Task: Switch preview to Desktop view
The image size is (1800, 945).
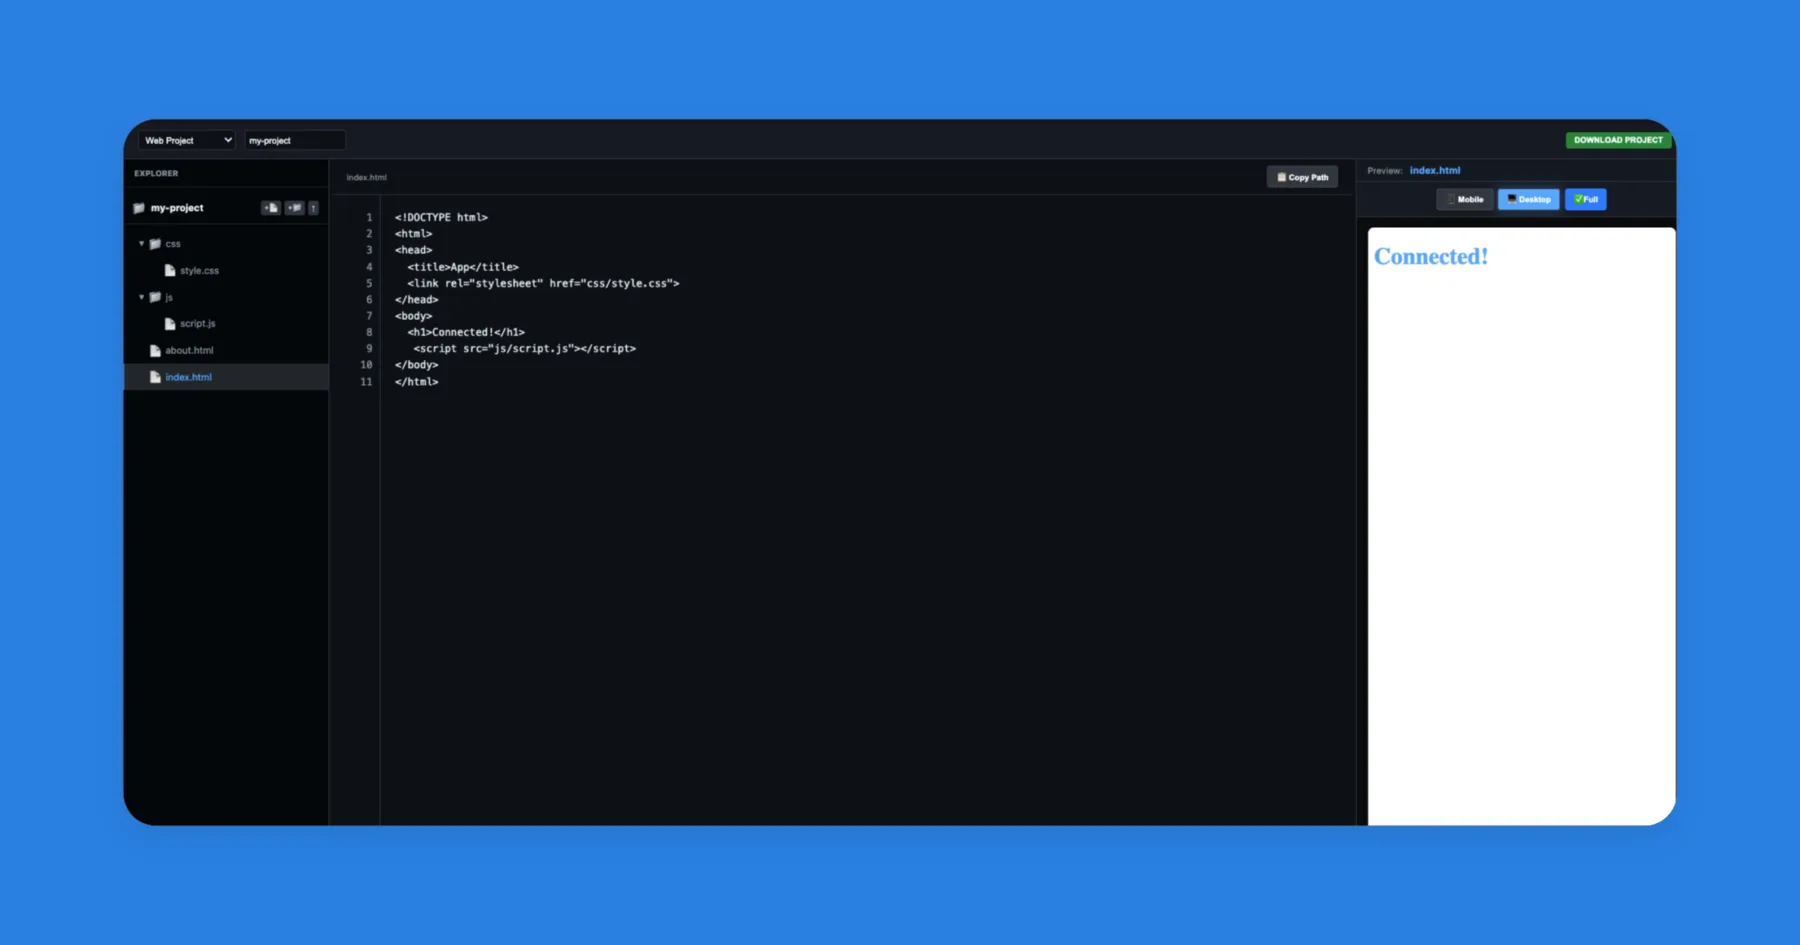Action: pos(1528,199)
